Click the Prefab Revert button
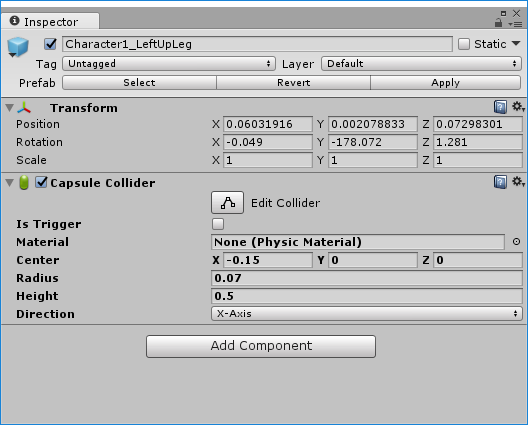The width and height of the screenshot is (528, 425). 293,83
